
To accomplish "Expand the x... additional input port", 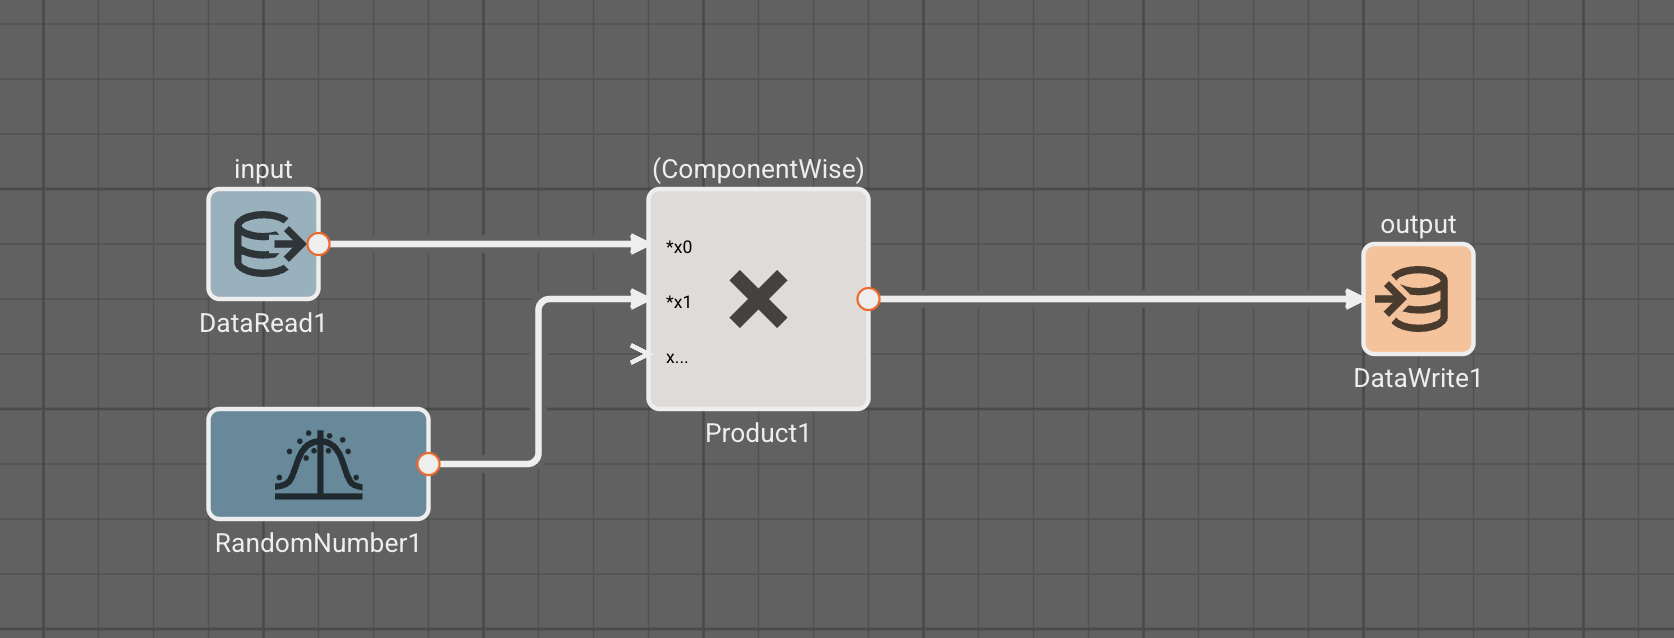I will pos(640,355).
